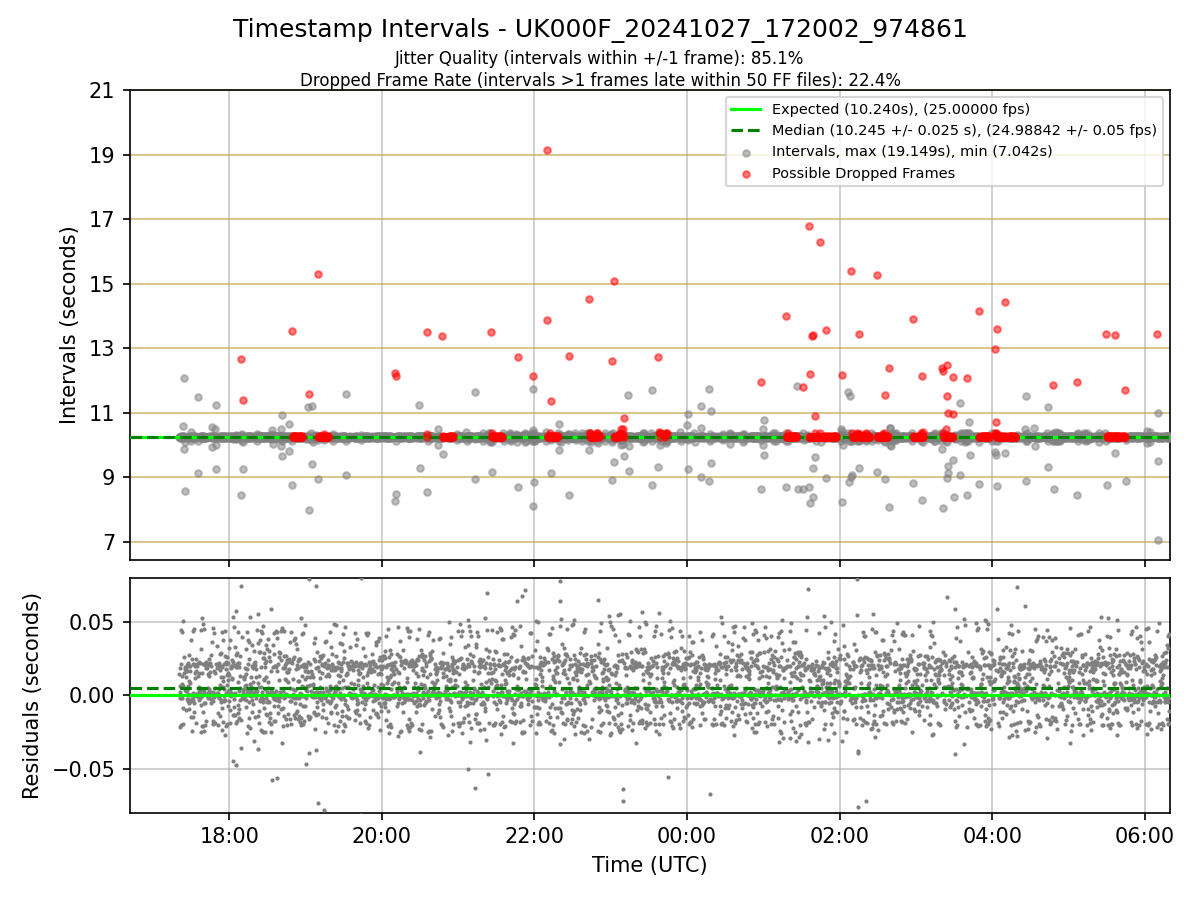
Task: Click the dashed dark green 'Median' legend marker
Action: [x=746, y=130]
